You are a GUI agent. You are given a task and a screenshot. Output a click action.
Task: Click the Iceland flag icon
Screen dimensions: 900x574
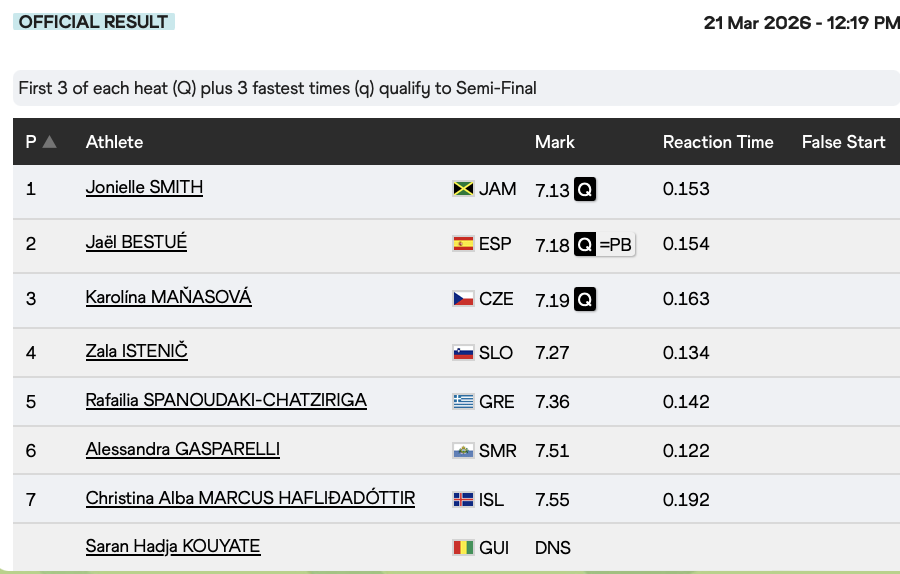click(463, 500)
